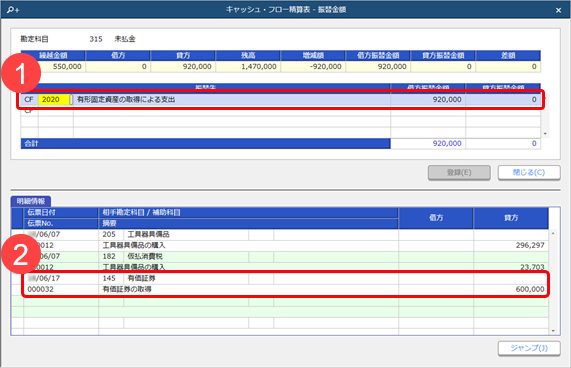Viewport: 571px width, 368px height.
Task: Click the magnifier zoom icon in title bar
Action: click(13, 10)
